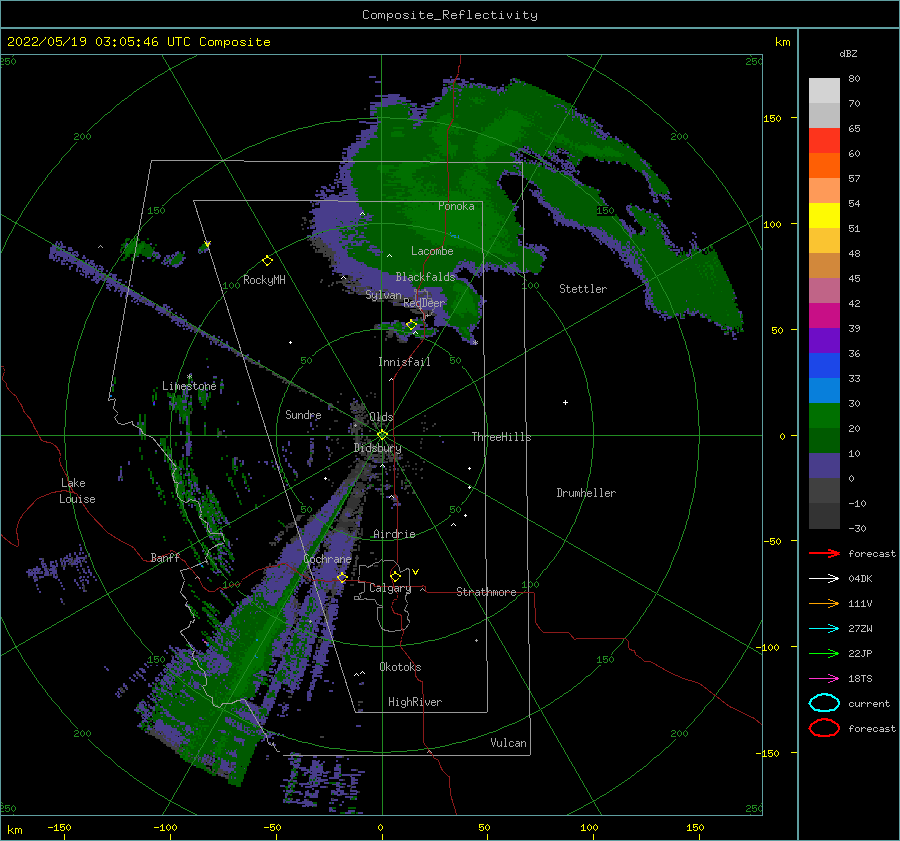Click the Stettler city label
900x841 pixels.
(x=583, y=289)
